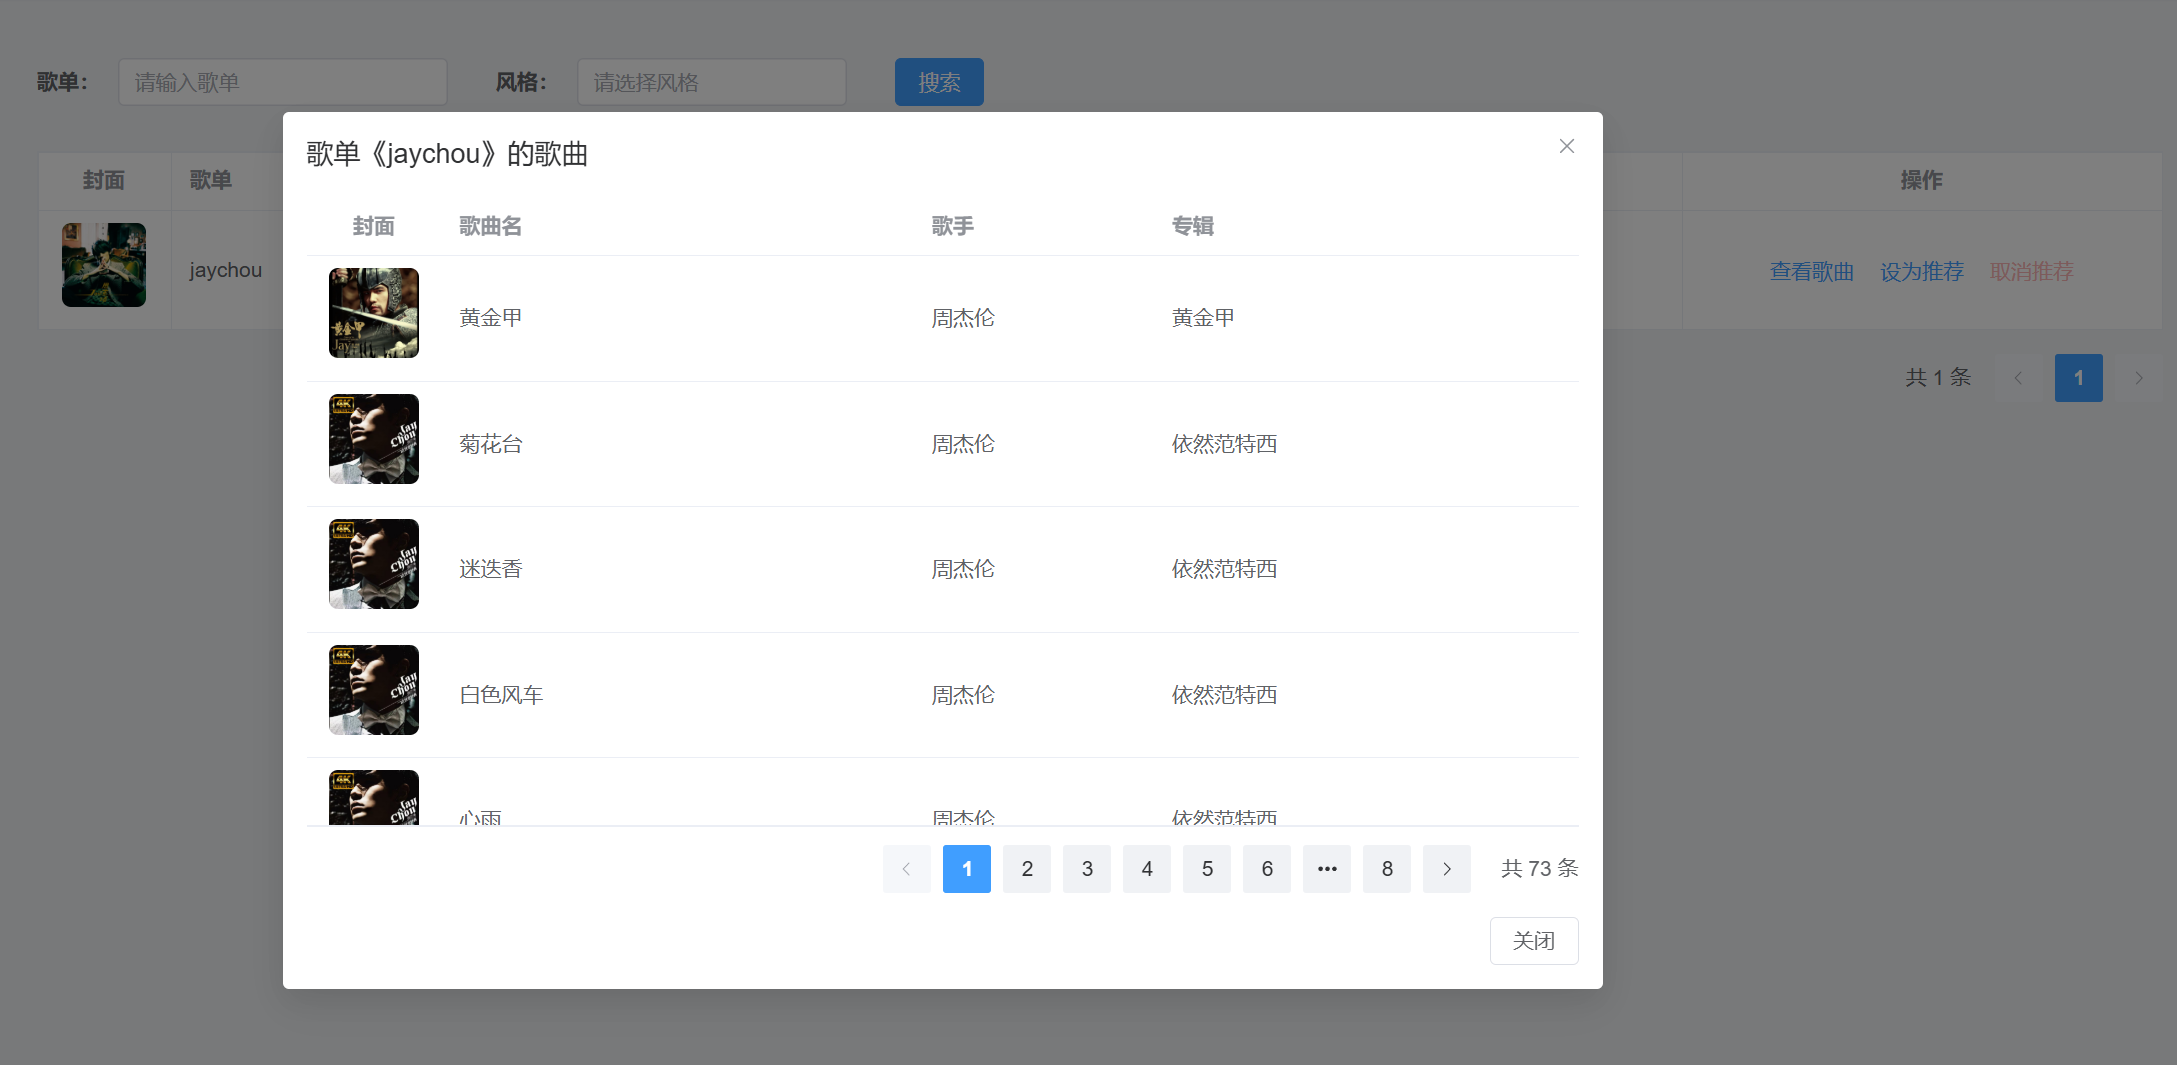Switch to page 5 of songs
The width and height of the screenshot is (2177, 1065).
point(1206,869)
